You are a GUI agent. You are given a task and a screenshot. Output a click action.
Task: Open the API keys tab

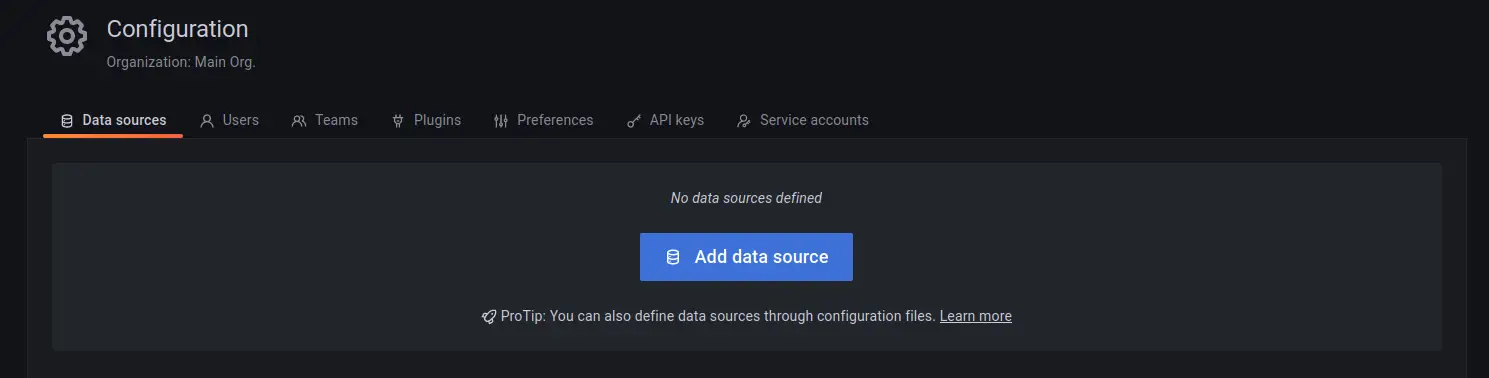coord(665,120)
